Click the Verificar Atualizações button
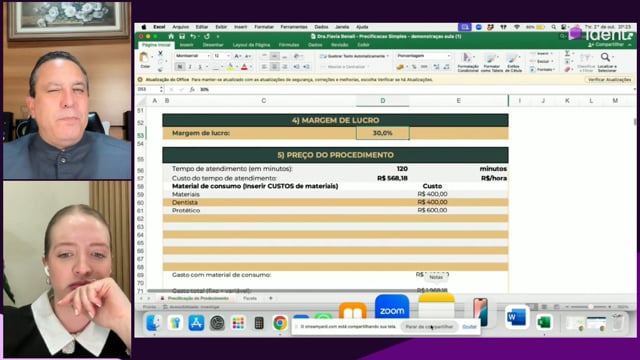 [x=609, y=80]
